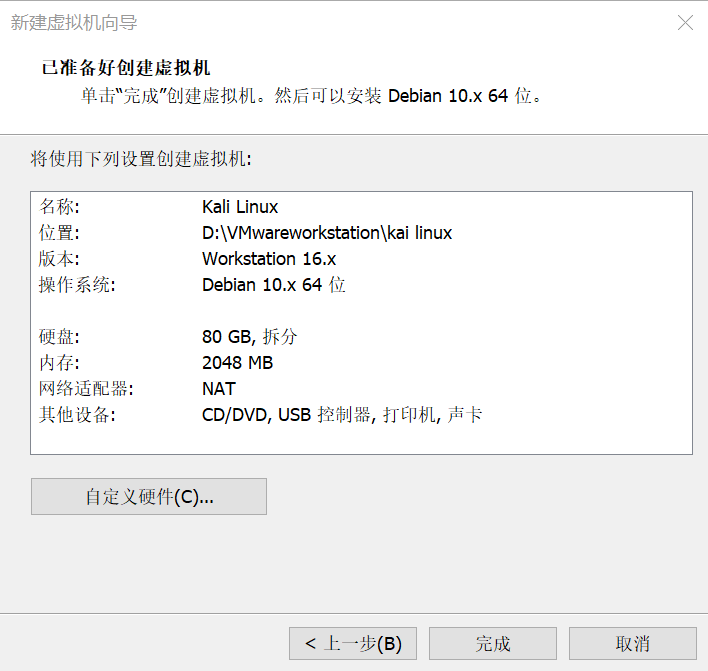Screen dimensions: 708x671
Task: Click the 其他设备: label
Action: point(77,415)
